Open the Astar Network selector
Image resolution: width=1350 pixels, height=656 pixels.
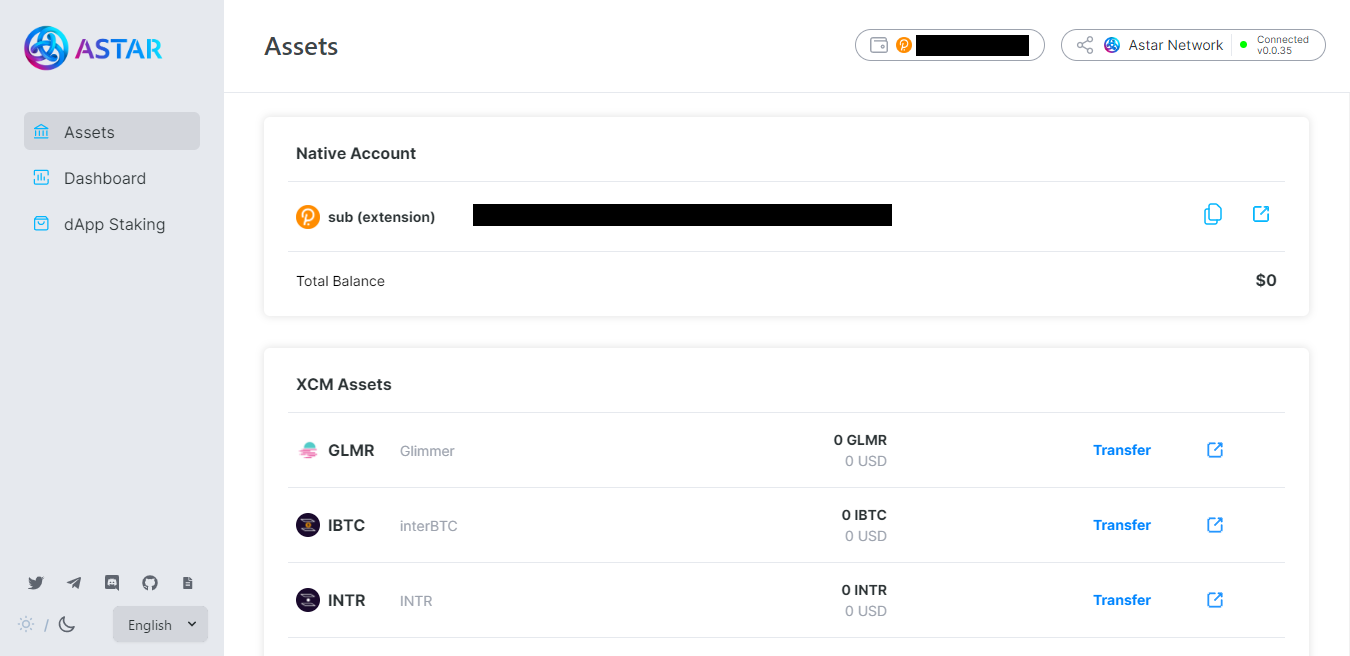1192,45
